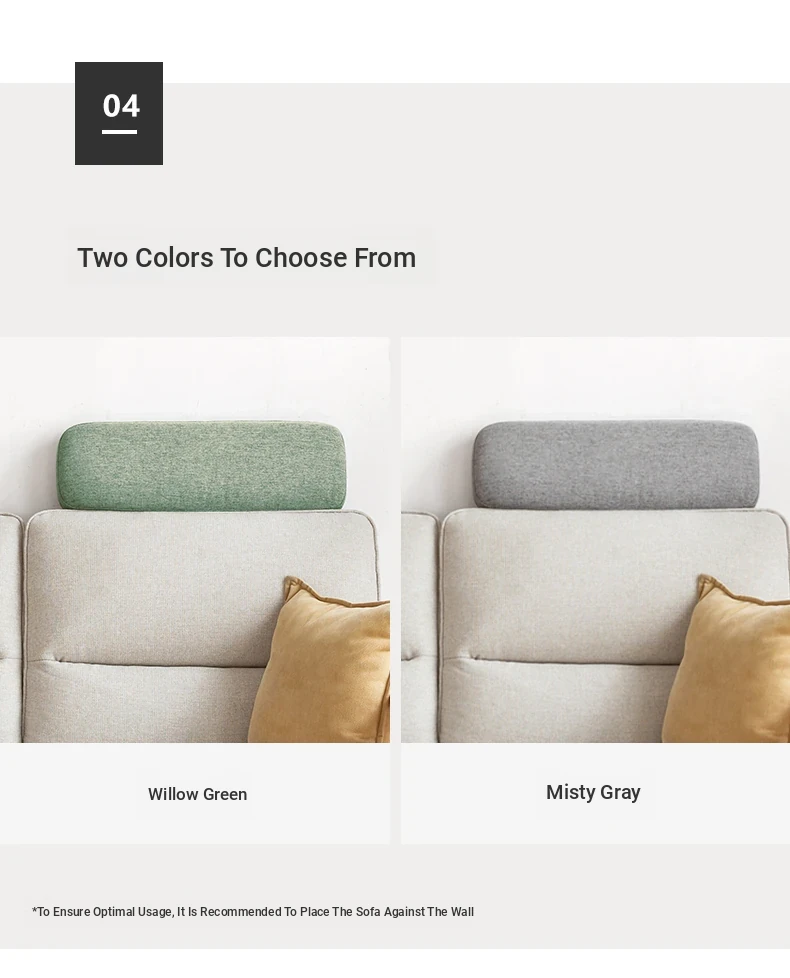Click the Two Colors To Choose From heading
The height and width of the screenshot is (978, 790).
(x=246, y=258)
